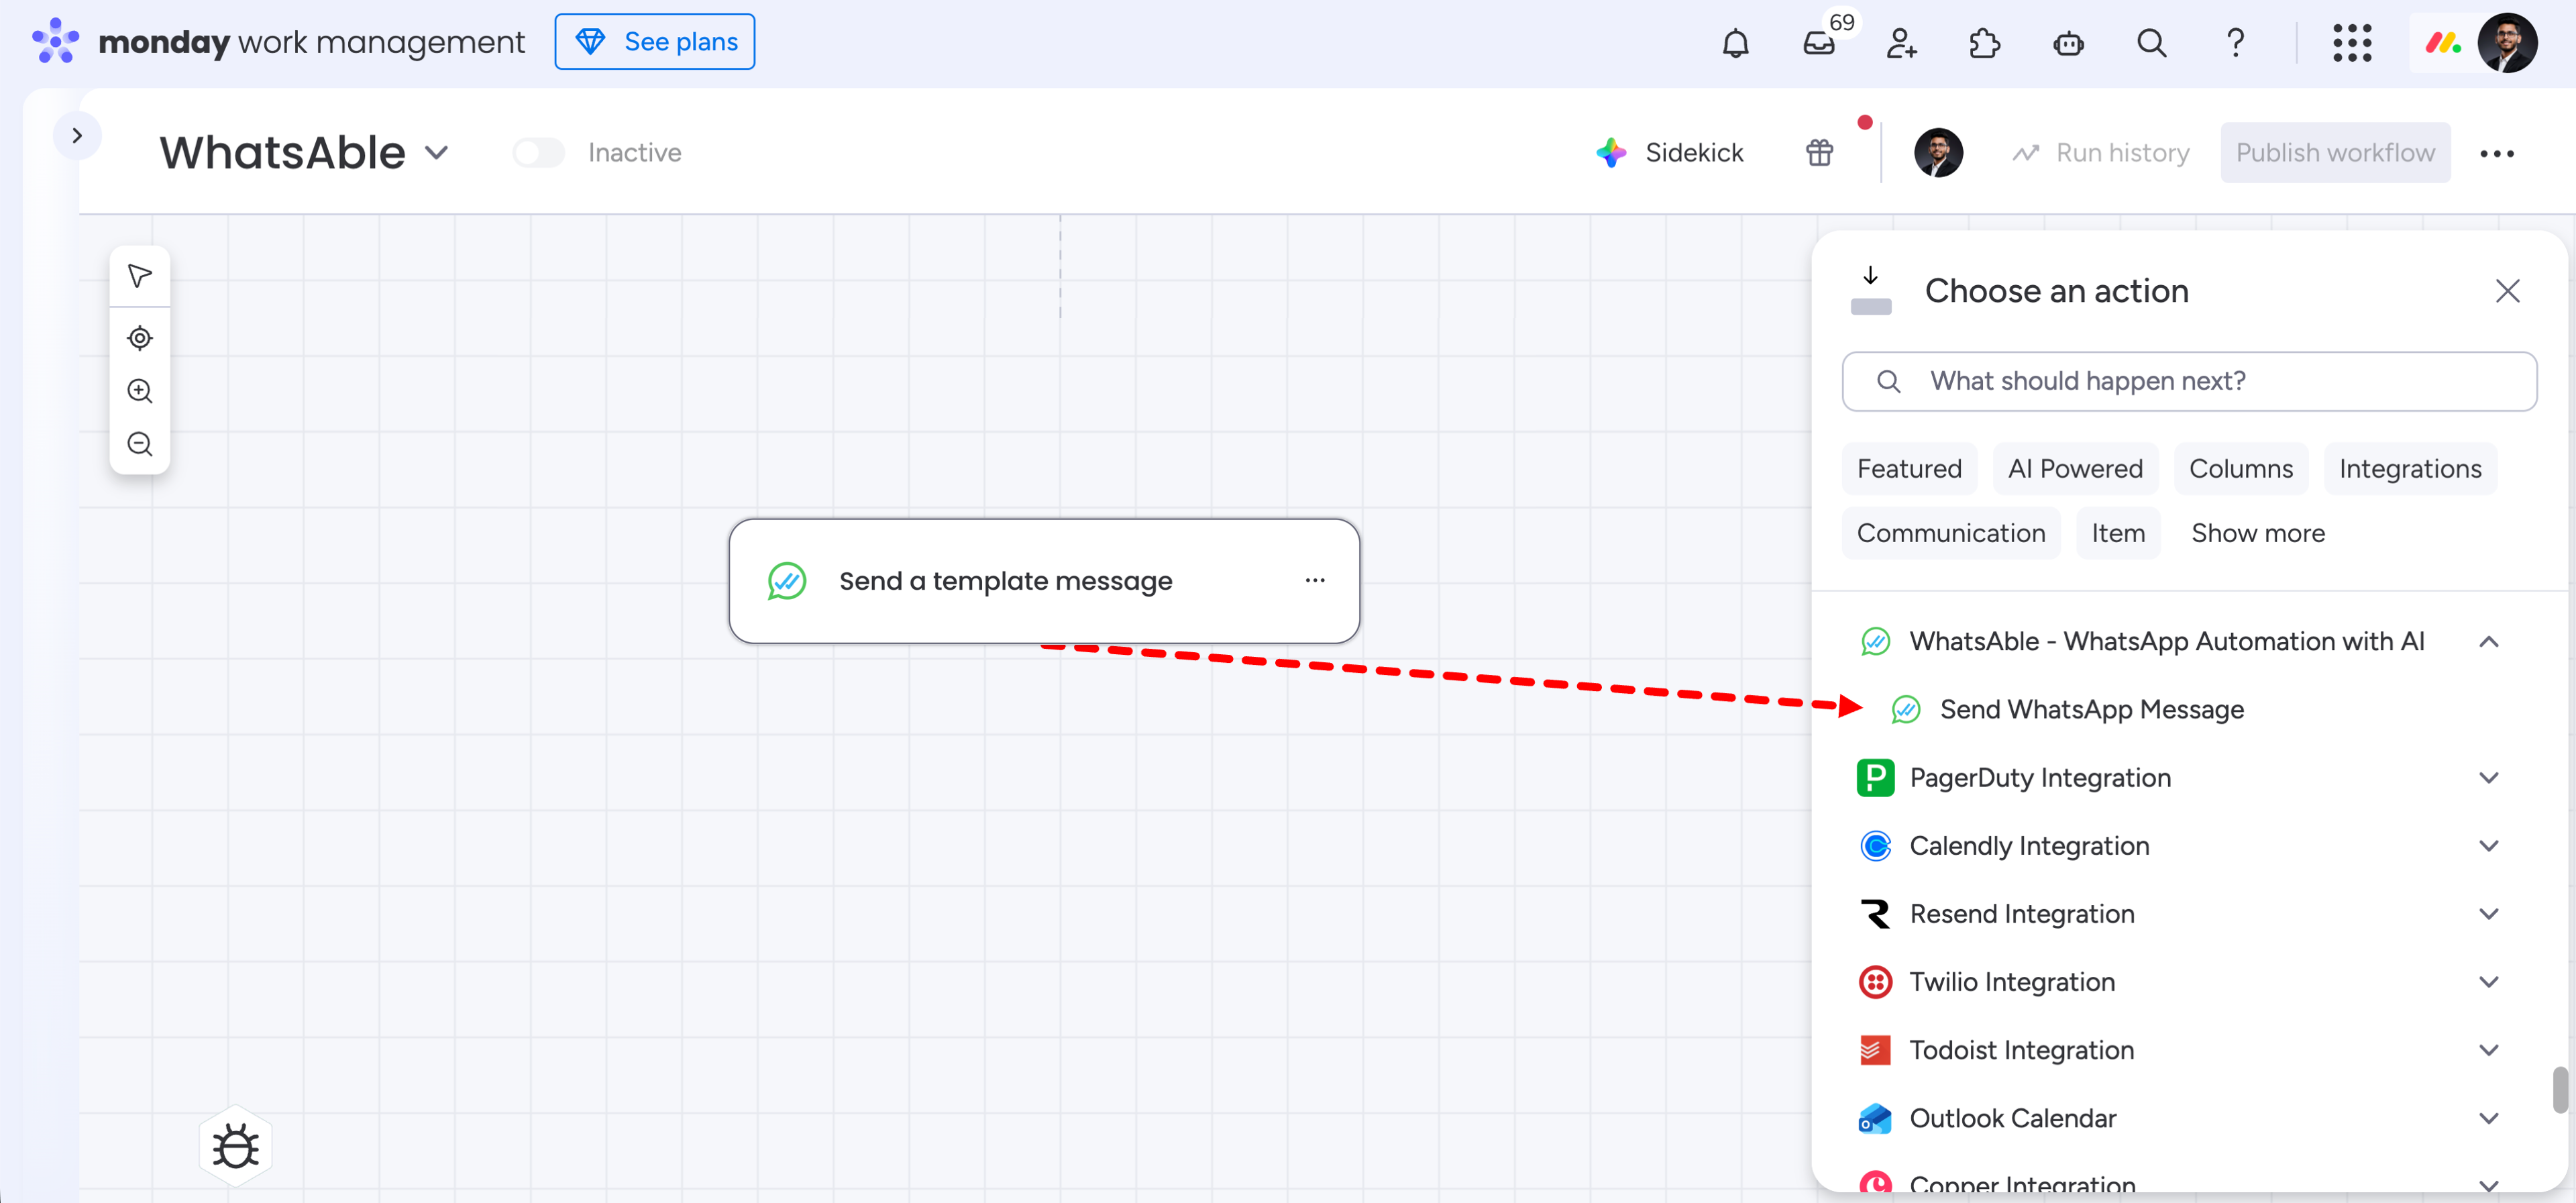
Task: Toggle the workflow from Inactive to active
Action: click(538, 152)
